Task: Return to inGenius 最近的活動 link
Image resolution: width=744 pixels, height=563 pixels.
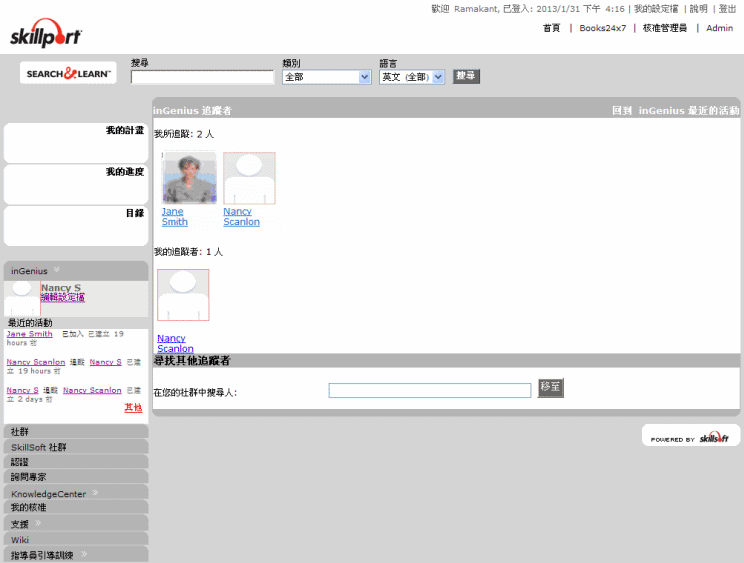Action: (x=676, y=111)
